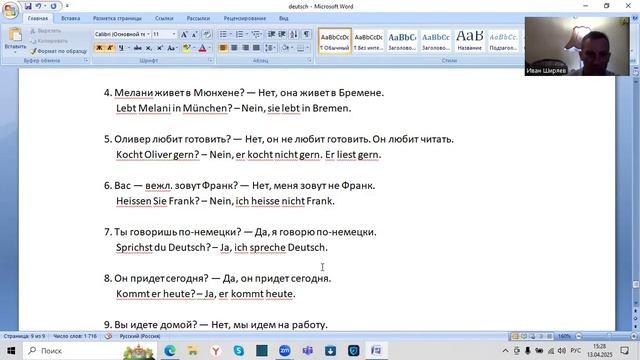Toggle underline Ч formatting
This screenshot has width=640, height=360.
pos(121,48)
